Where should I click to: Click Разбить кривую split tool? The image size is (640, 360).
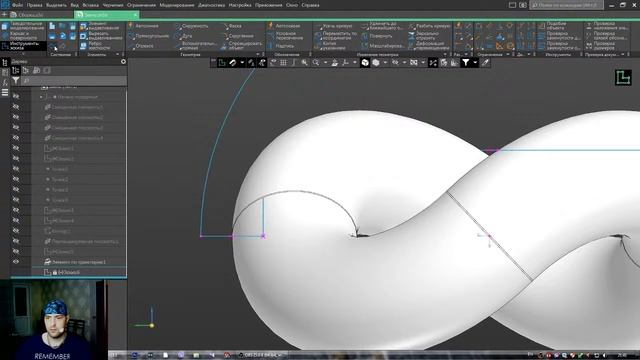(429, 26)
